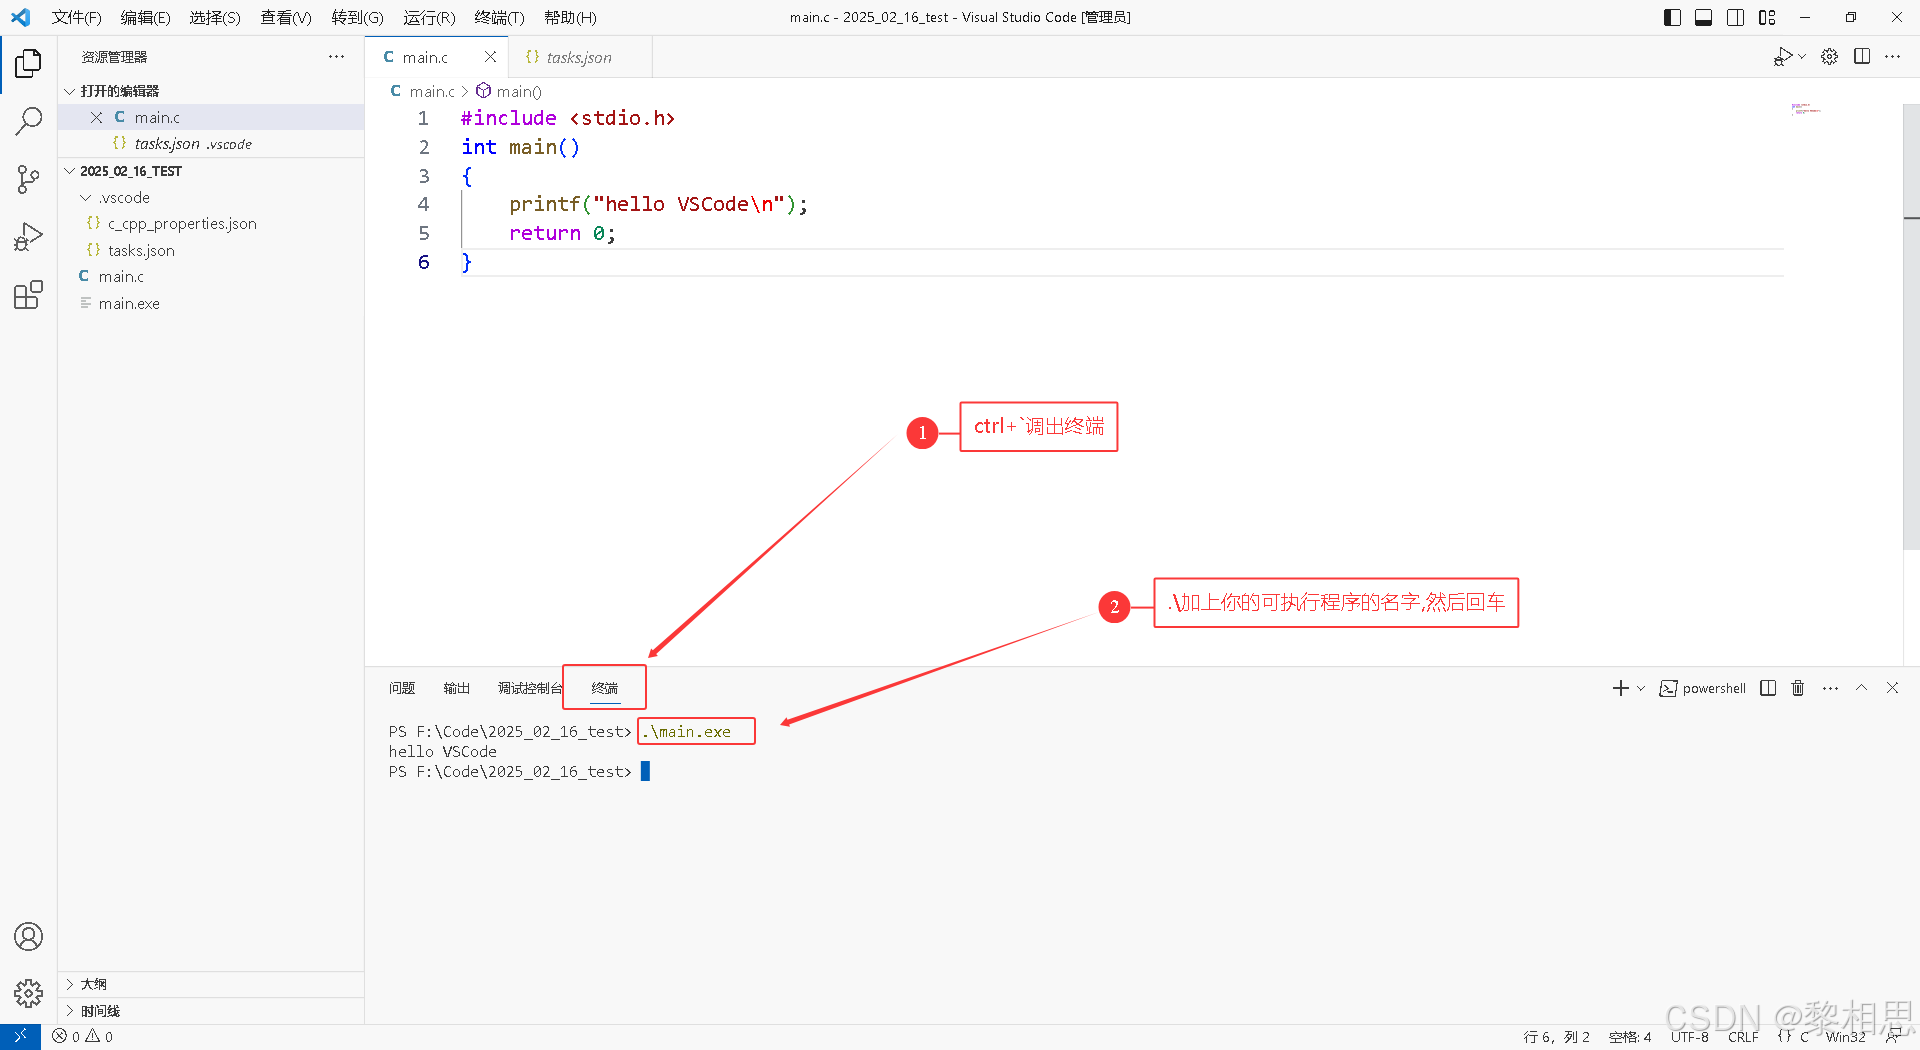Open the Accounts icon in activity bar
This screenshot has width=1920, height=1050.
click(x=28, y=937)
